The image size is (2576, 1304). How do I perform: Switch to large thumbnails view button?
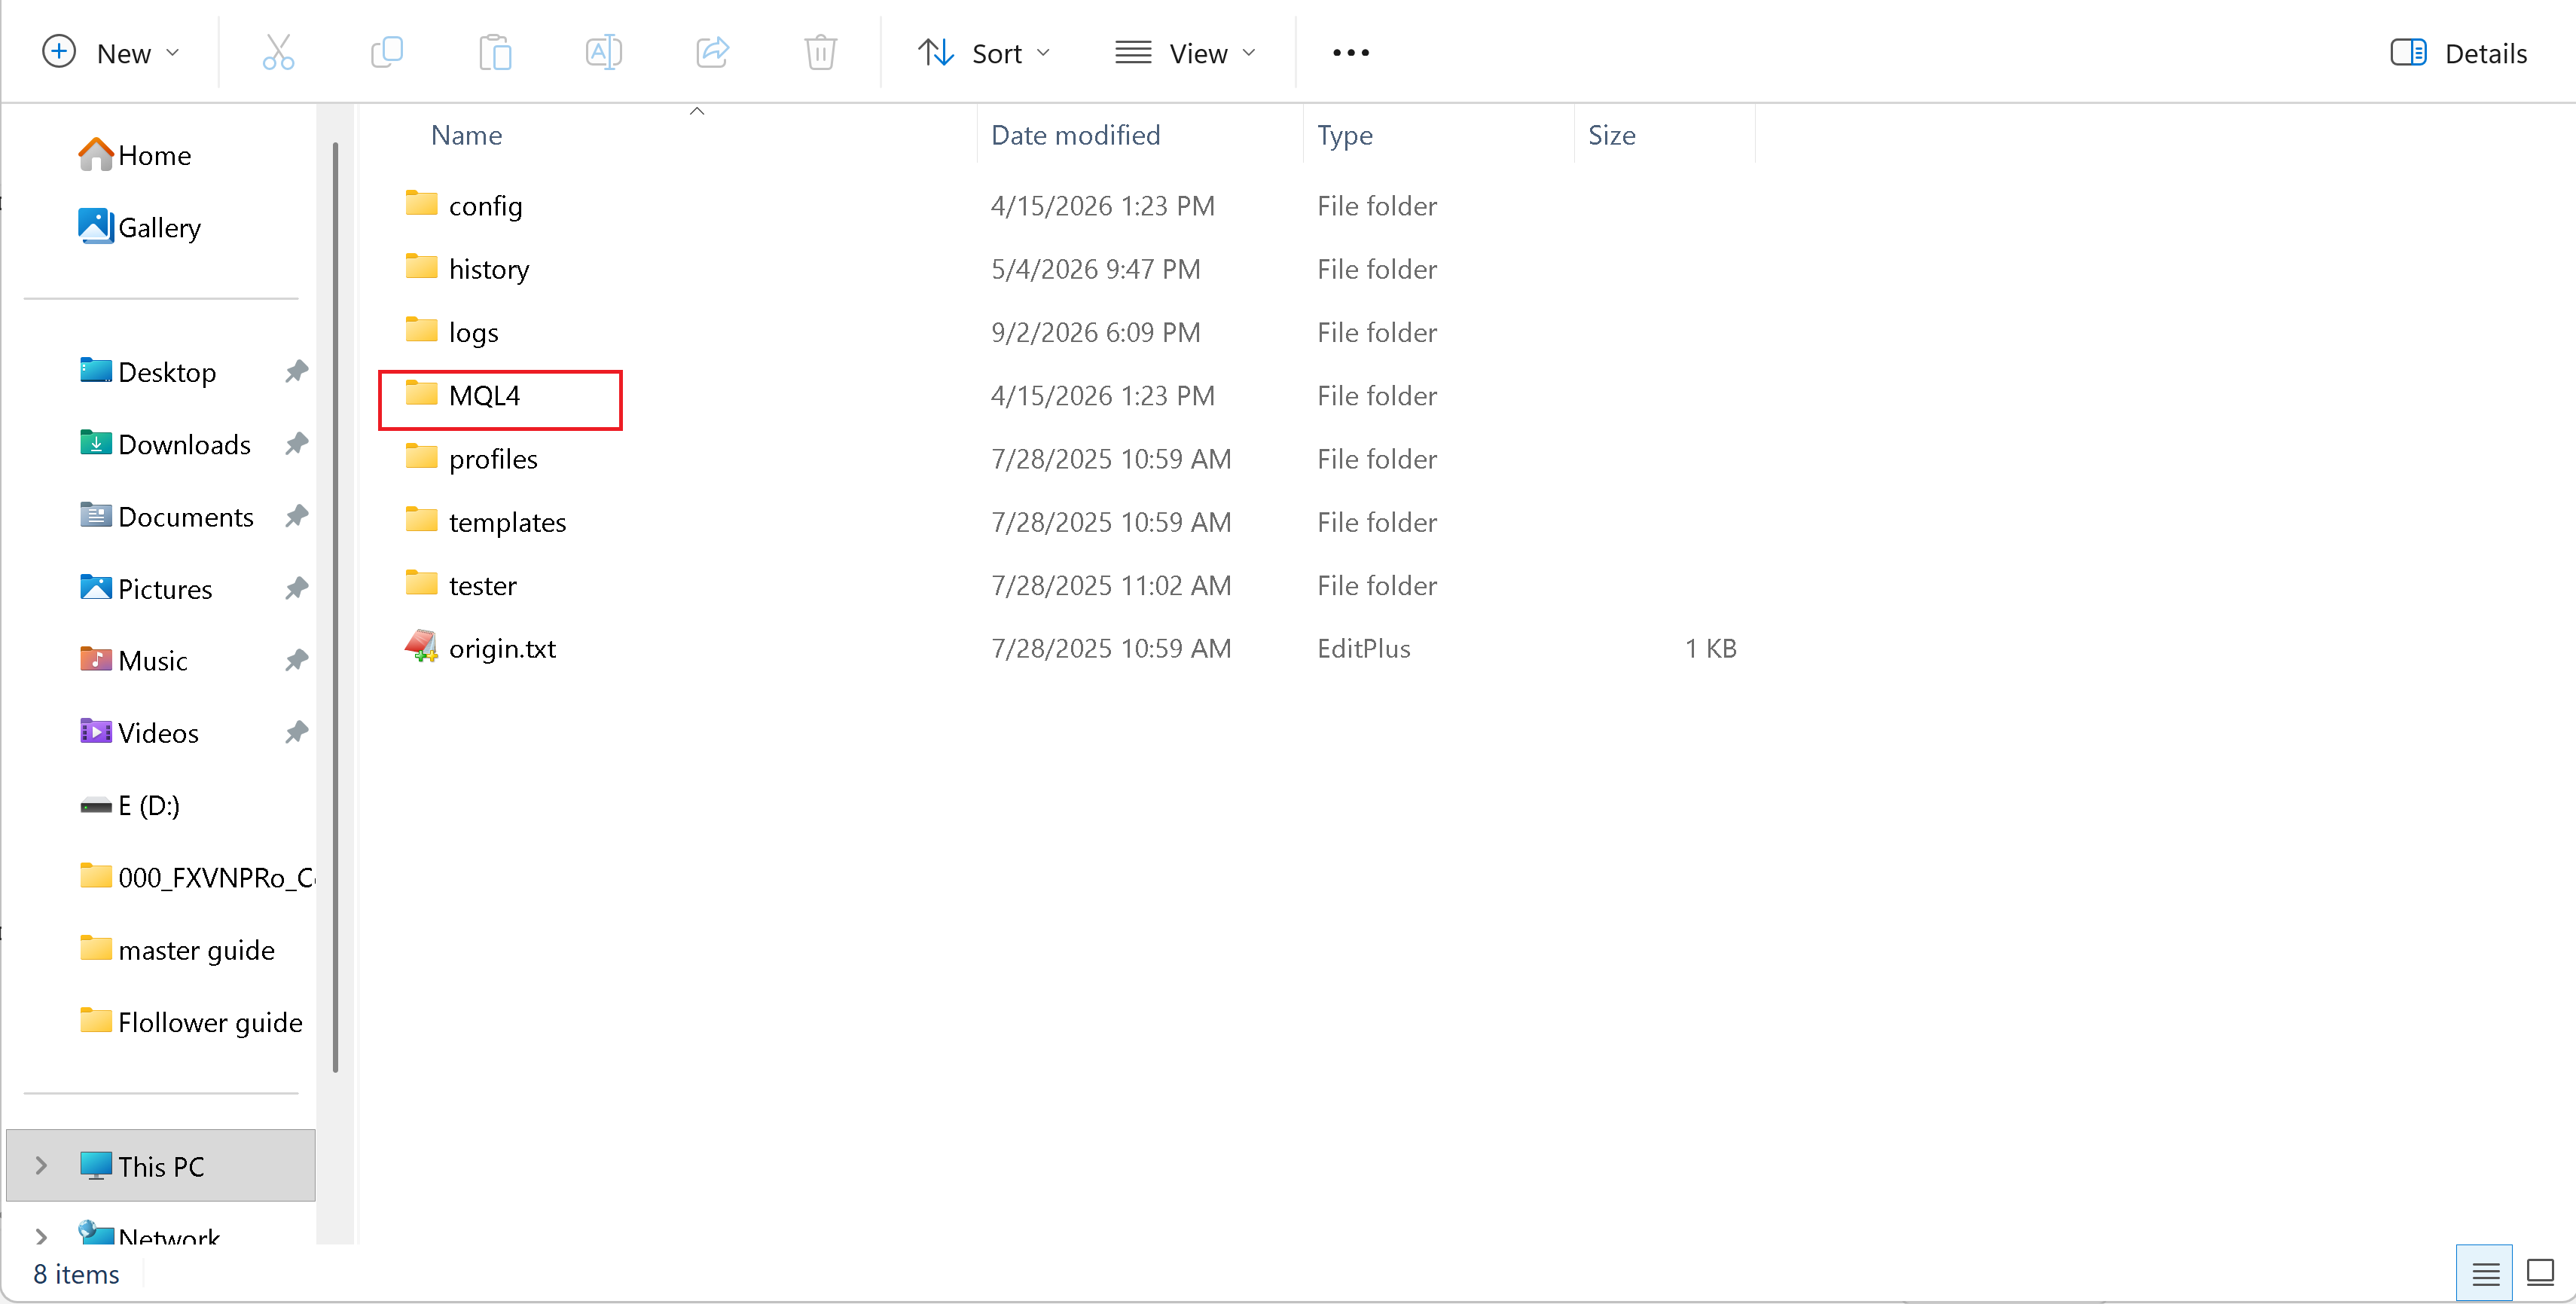point(2540,1273)
